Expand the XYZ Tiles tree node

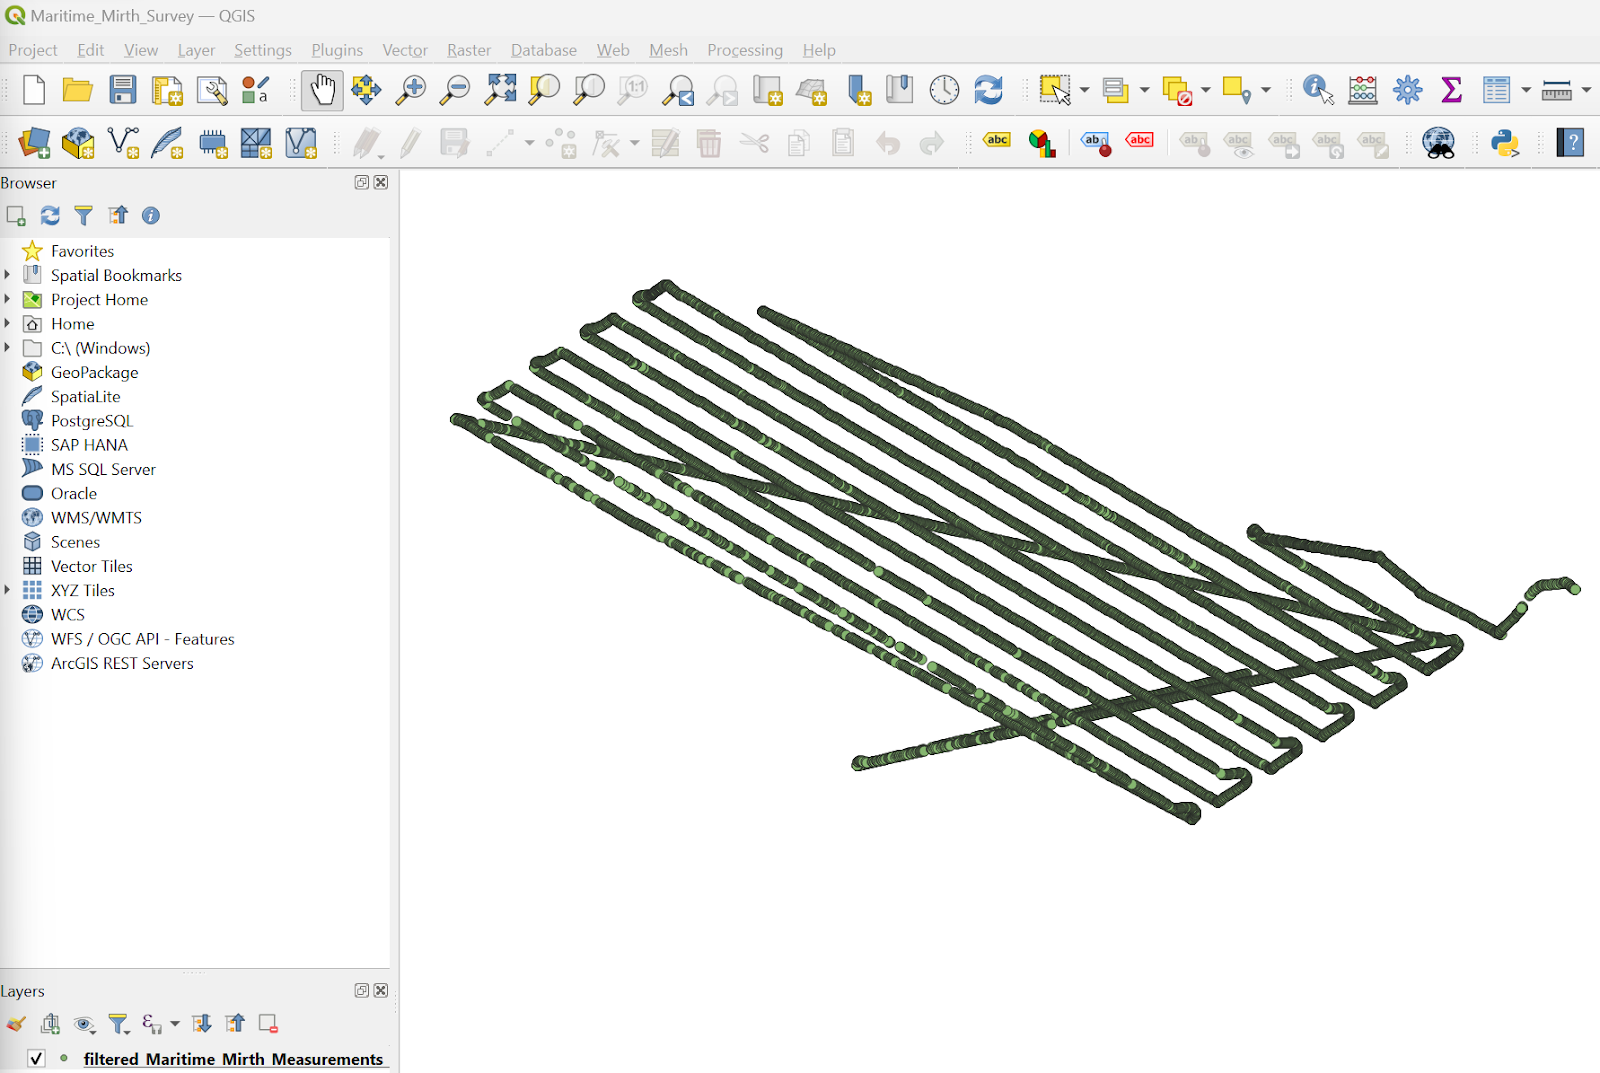8,590
